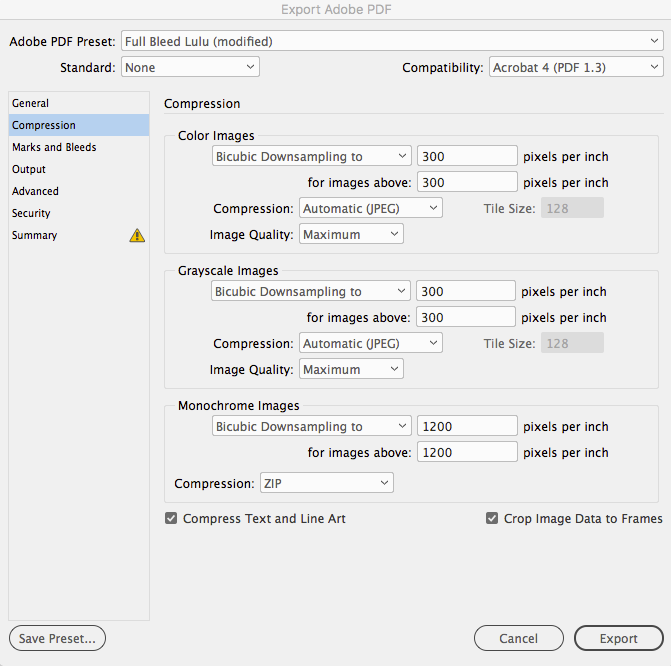Open the Compatibility dropdown
Image resolution: width=671 pixels, height=666 pixels.
(x=576, y=67)
